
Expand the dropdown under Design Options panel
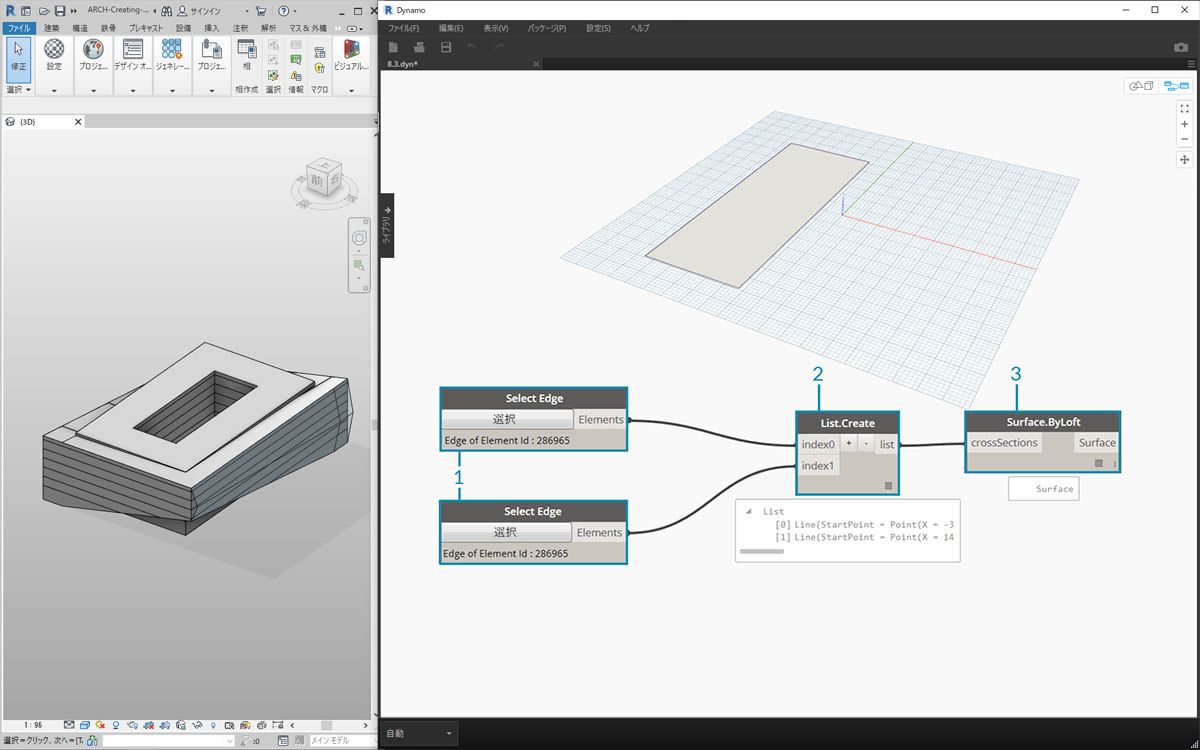pyautogui.click(x=133, y=90)
